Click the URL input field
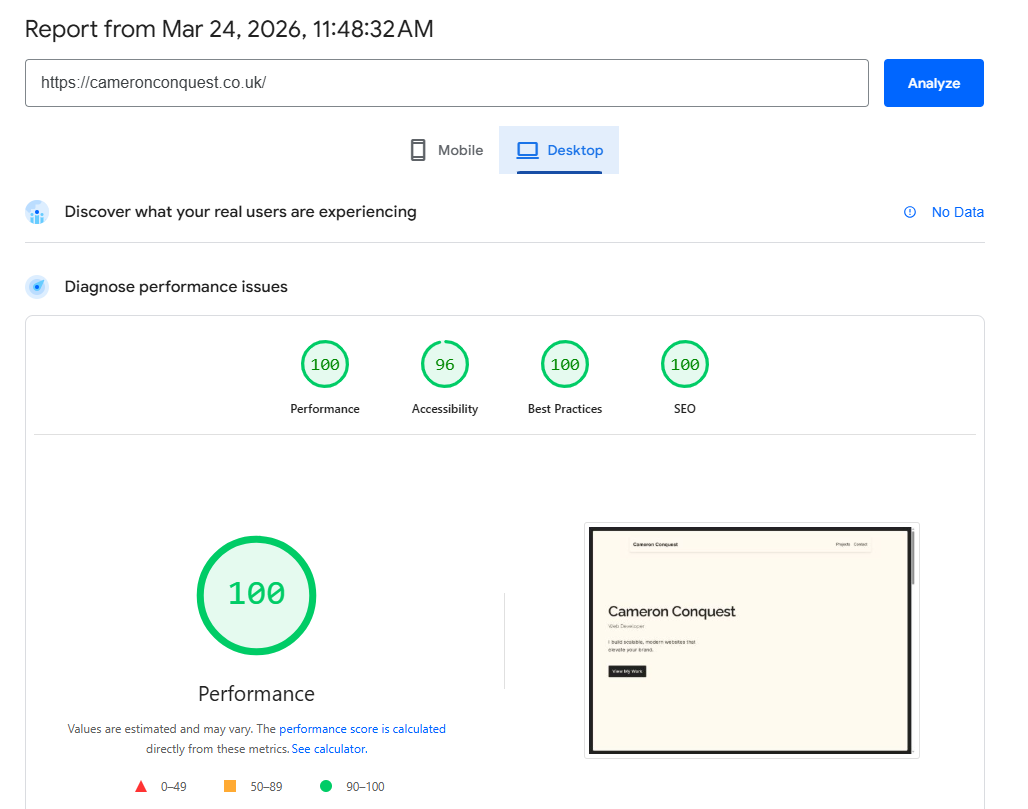1028x809 pixels. tap(446, 83)
